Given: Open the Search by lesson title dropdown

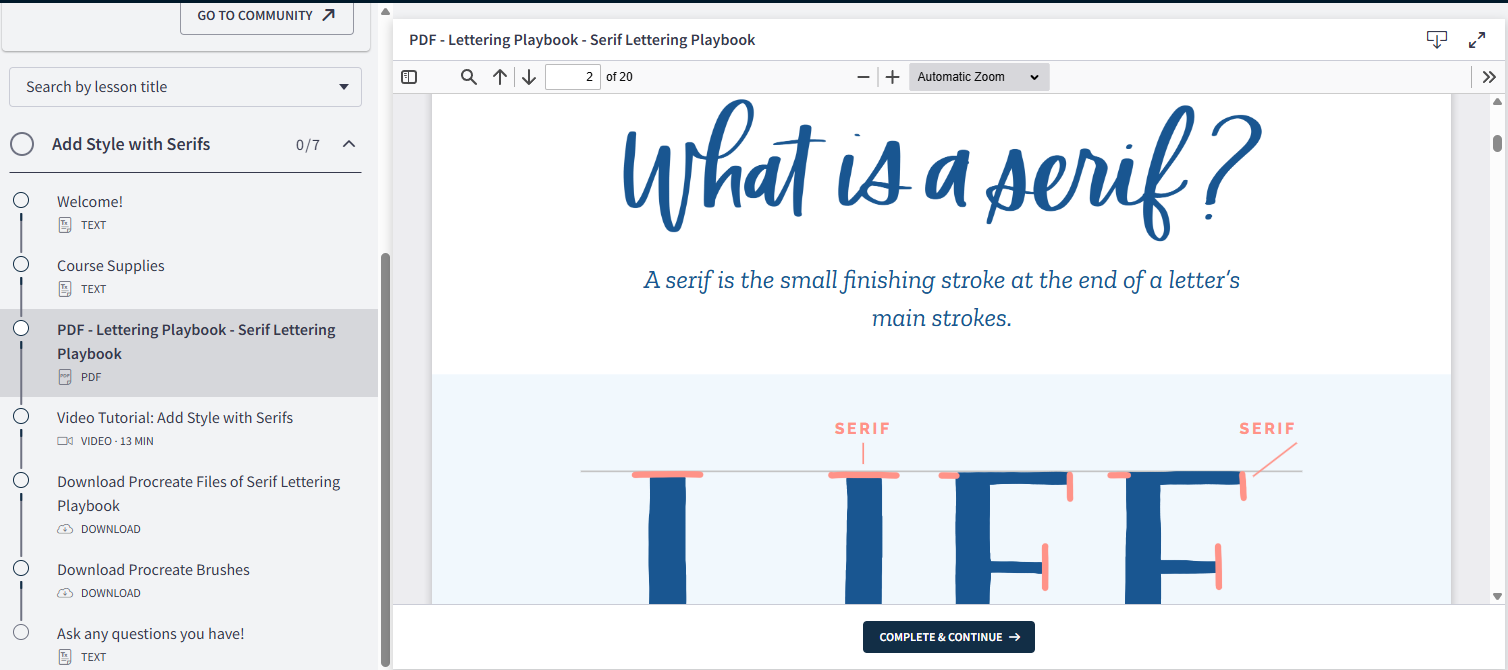Looking at the screenshot, I should point(186,87).
